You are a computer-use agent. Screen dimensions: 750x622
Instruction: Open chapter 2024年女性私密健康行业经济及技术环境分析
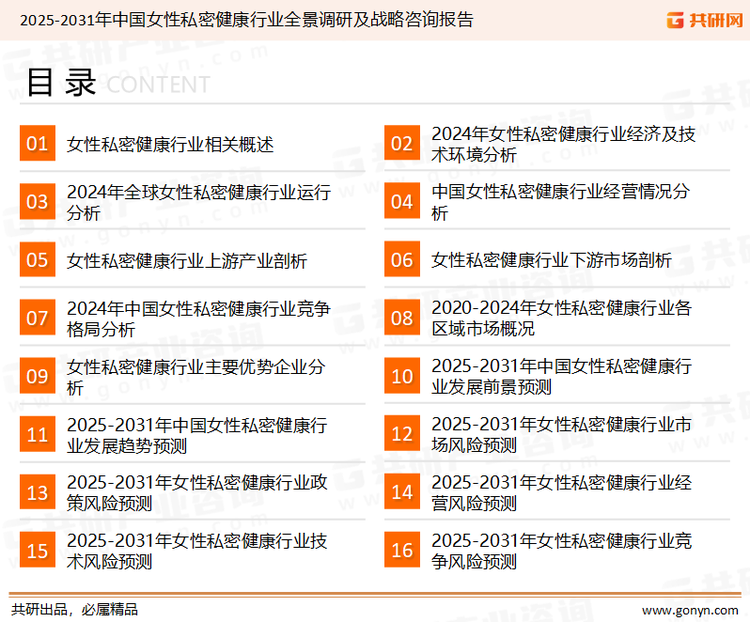click(x=563, y=144)
